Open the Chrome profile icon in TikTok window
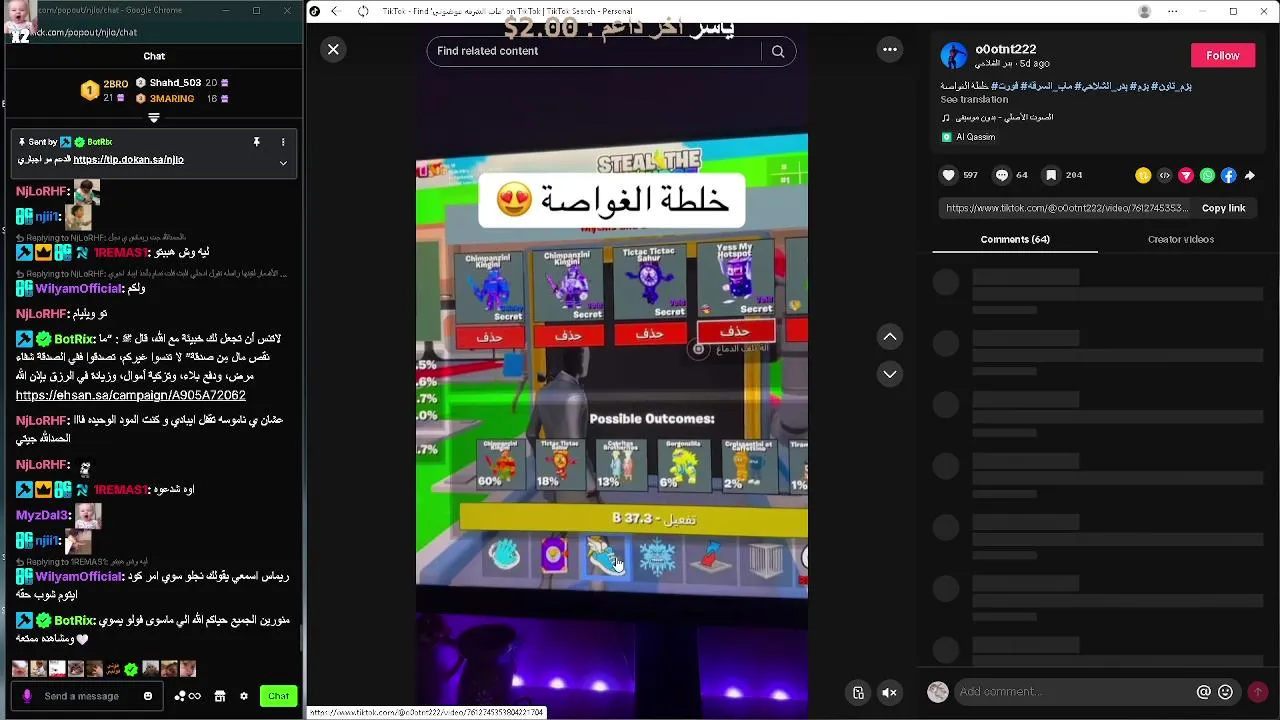 coord(1145,11)
